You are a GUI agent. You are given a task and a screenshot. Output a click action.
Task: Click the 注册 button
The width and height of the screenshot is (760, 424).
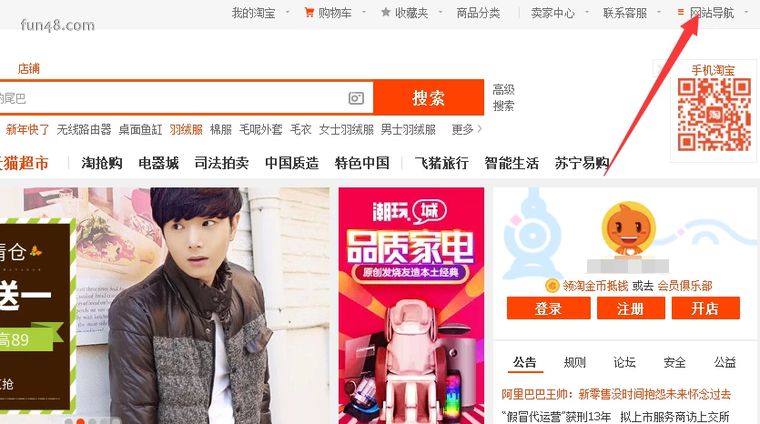click(x=631, y=308)
